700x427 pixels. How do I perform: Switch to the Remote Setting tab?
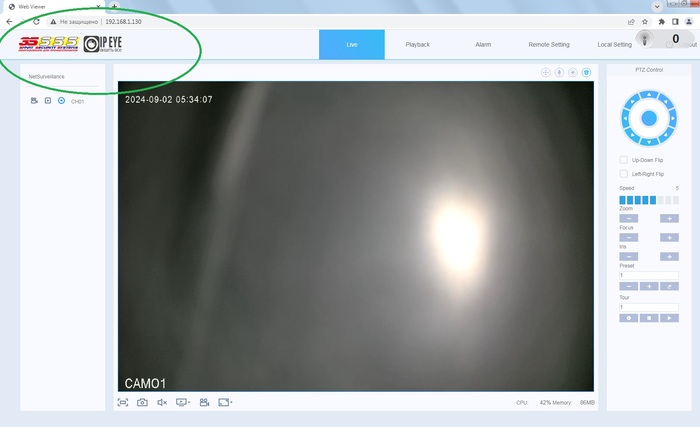tap(548, 45)
